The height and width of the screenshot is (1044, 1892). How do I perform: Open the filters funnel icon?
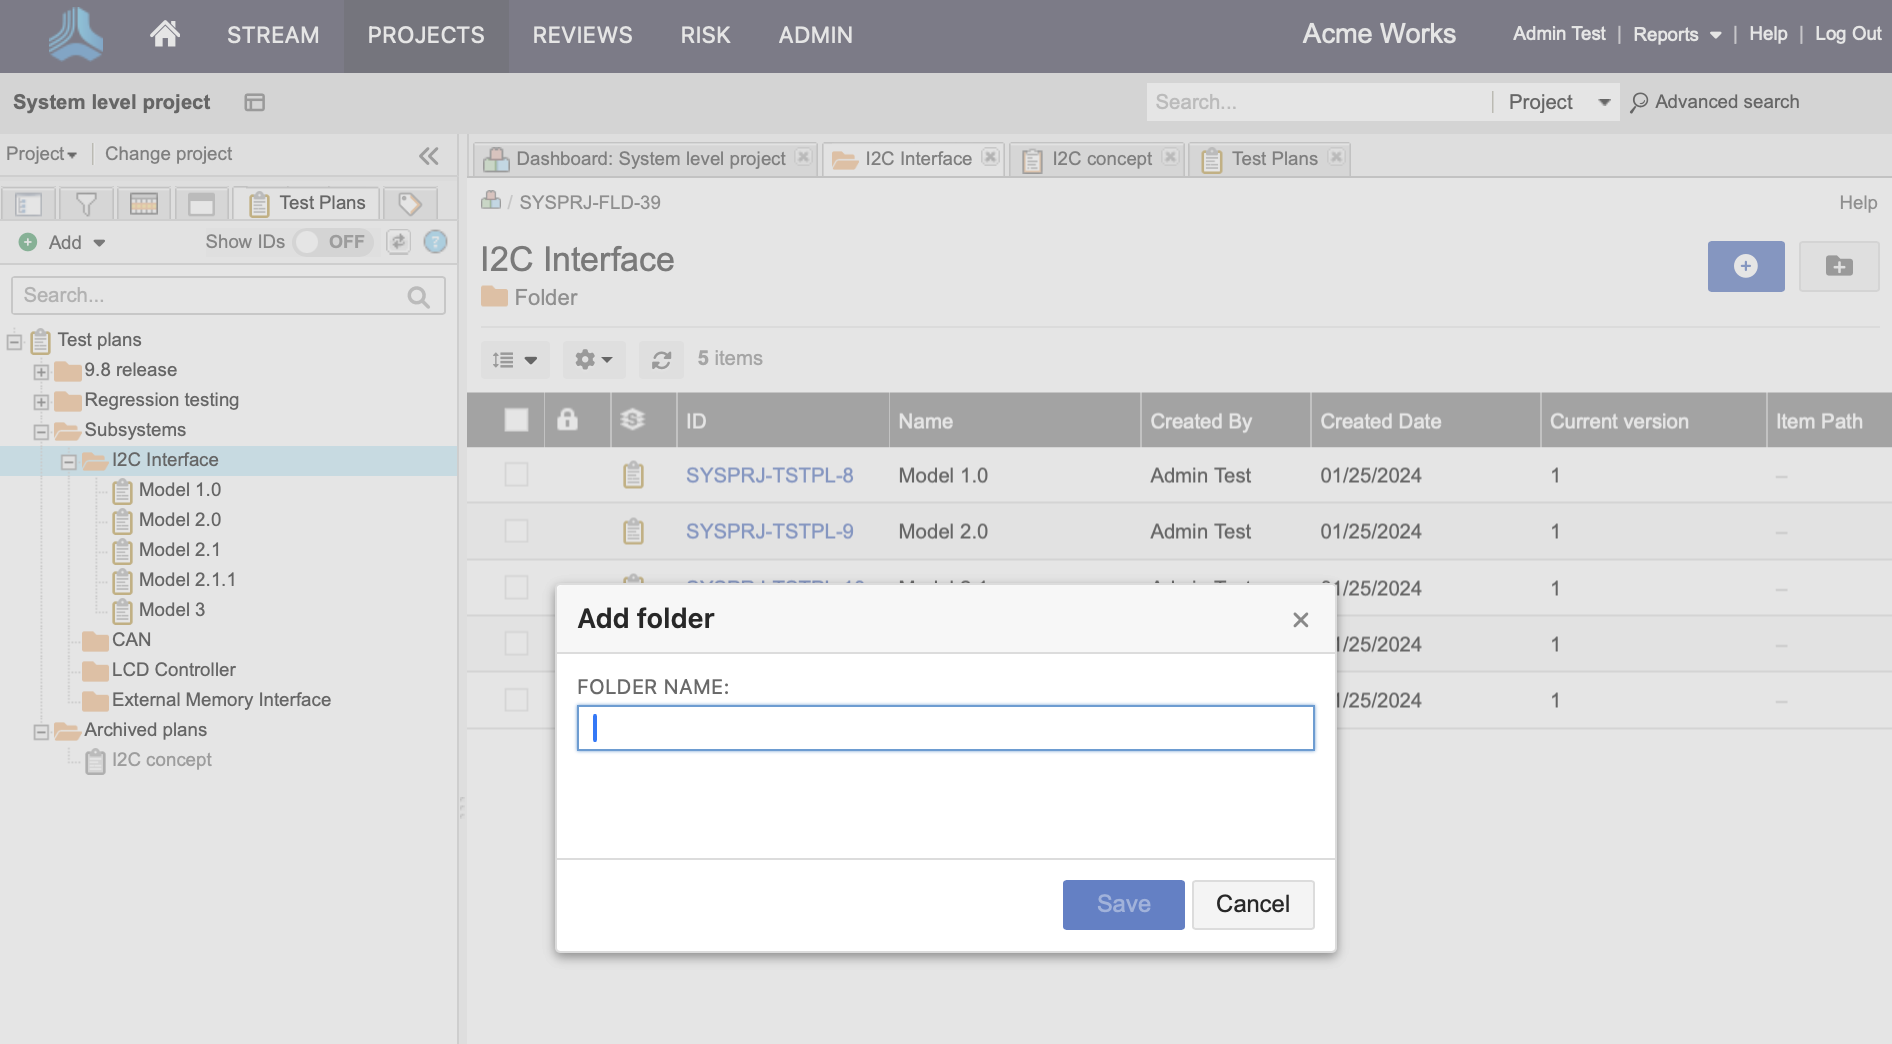(87, 204)
